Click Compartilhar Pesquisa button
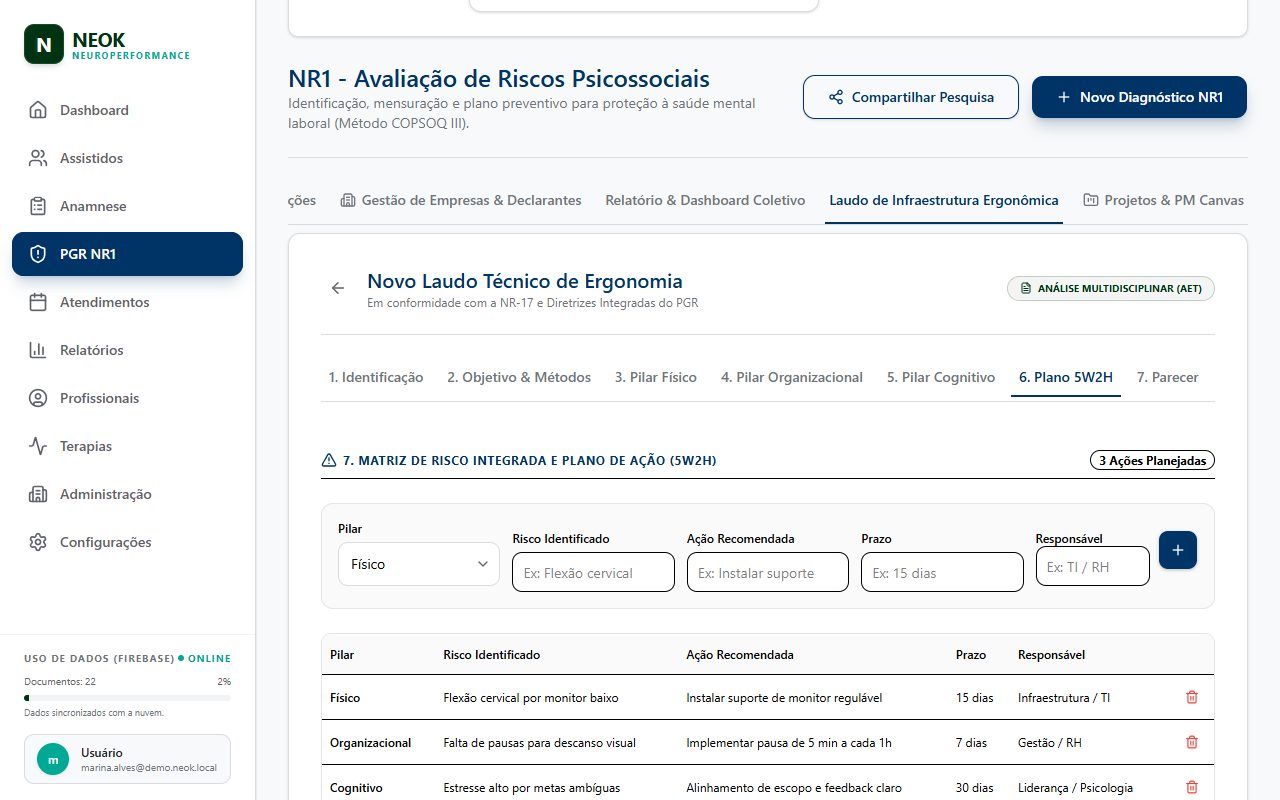 coord(911,97)
